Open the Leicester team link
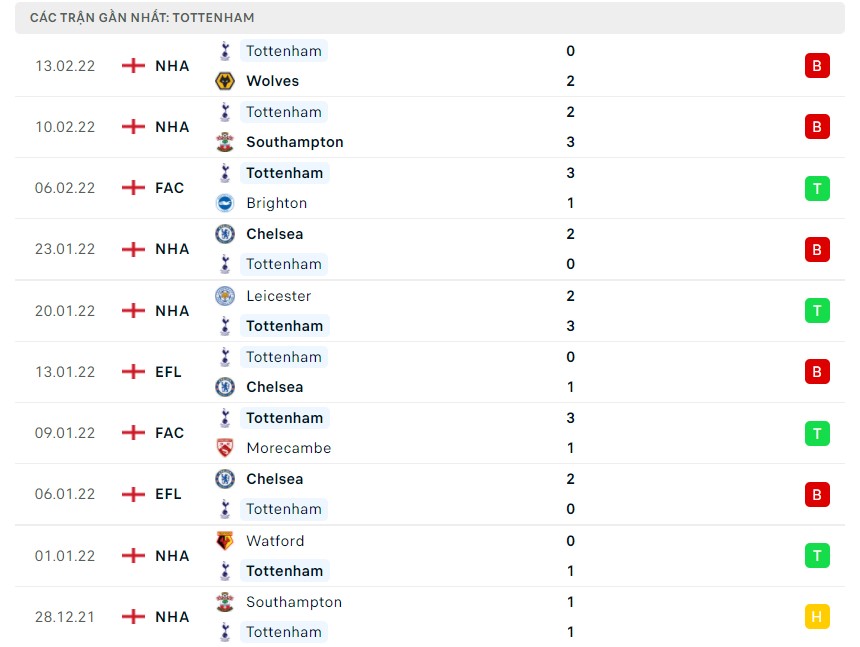The height and width of the screenshot is (647, 860). coord(278,296)
